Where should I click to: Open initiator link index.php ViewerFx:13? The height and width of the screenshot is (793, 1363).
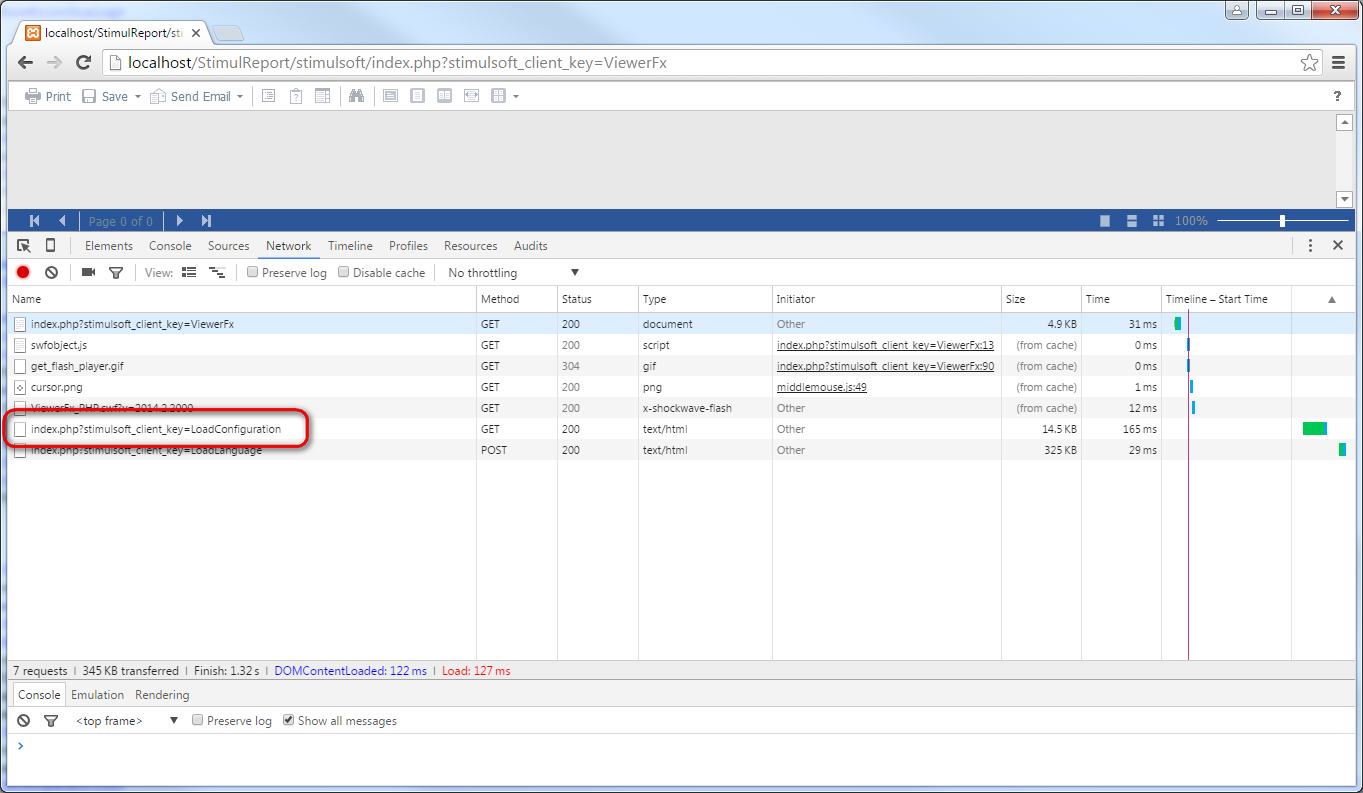[885, 345]
